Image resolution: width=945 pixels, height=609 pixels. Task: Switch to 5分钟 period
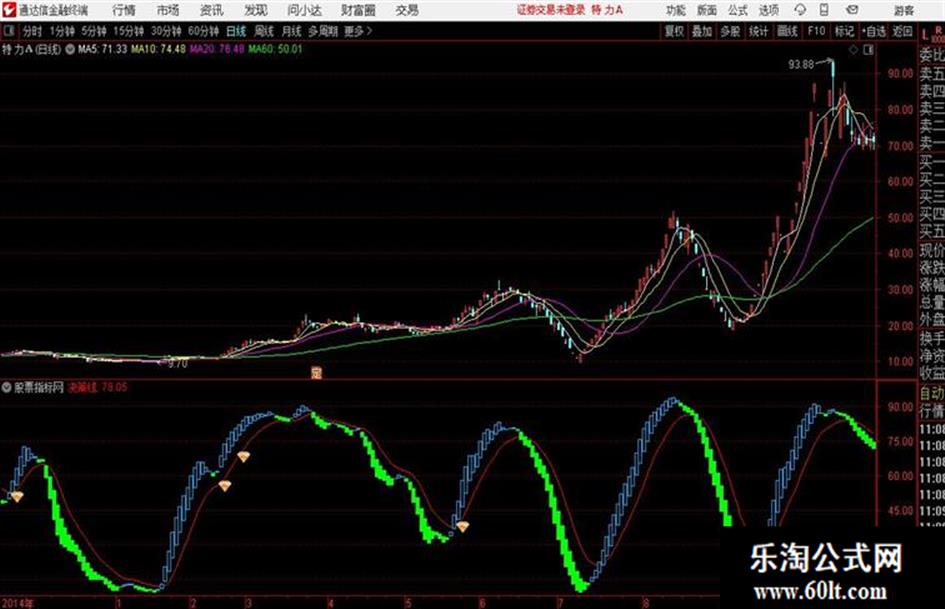coord(94,31)
